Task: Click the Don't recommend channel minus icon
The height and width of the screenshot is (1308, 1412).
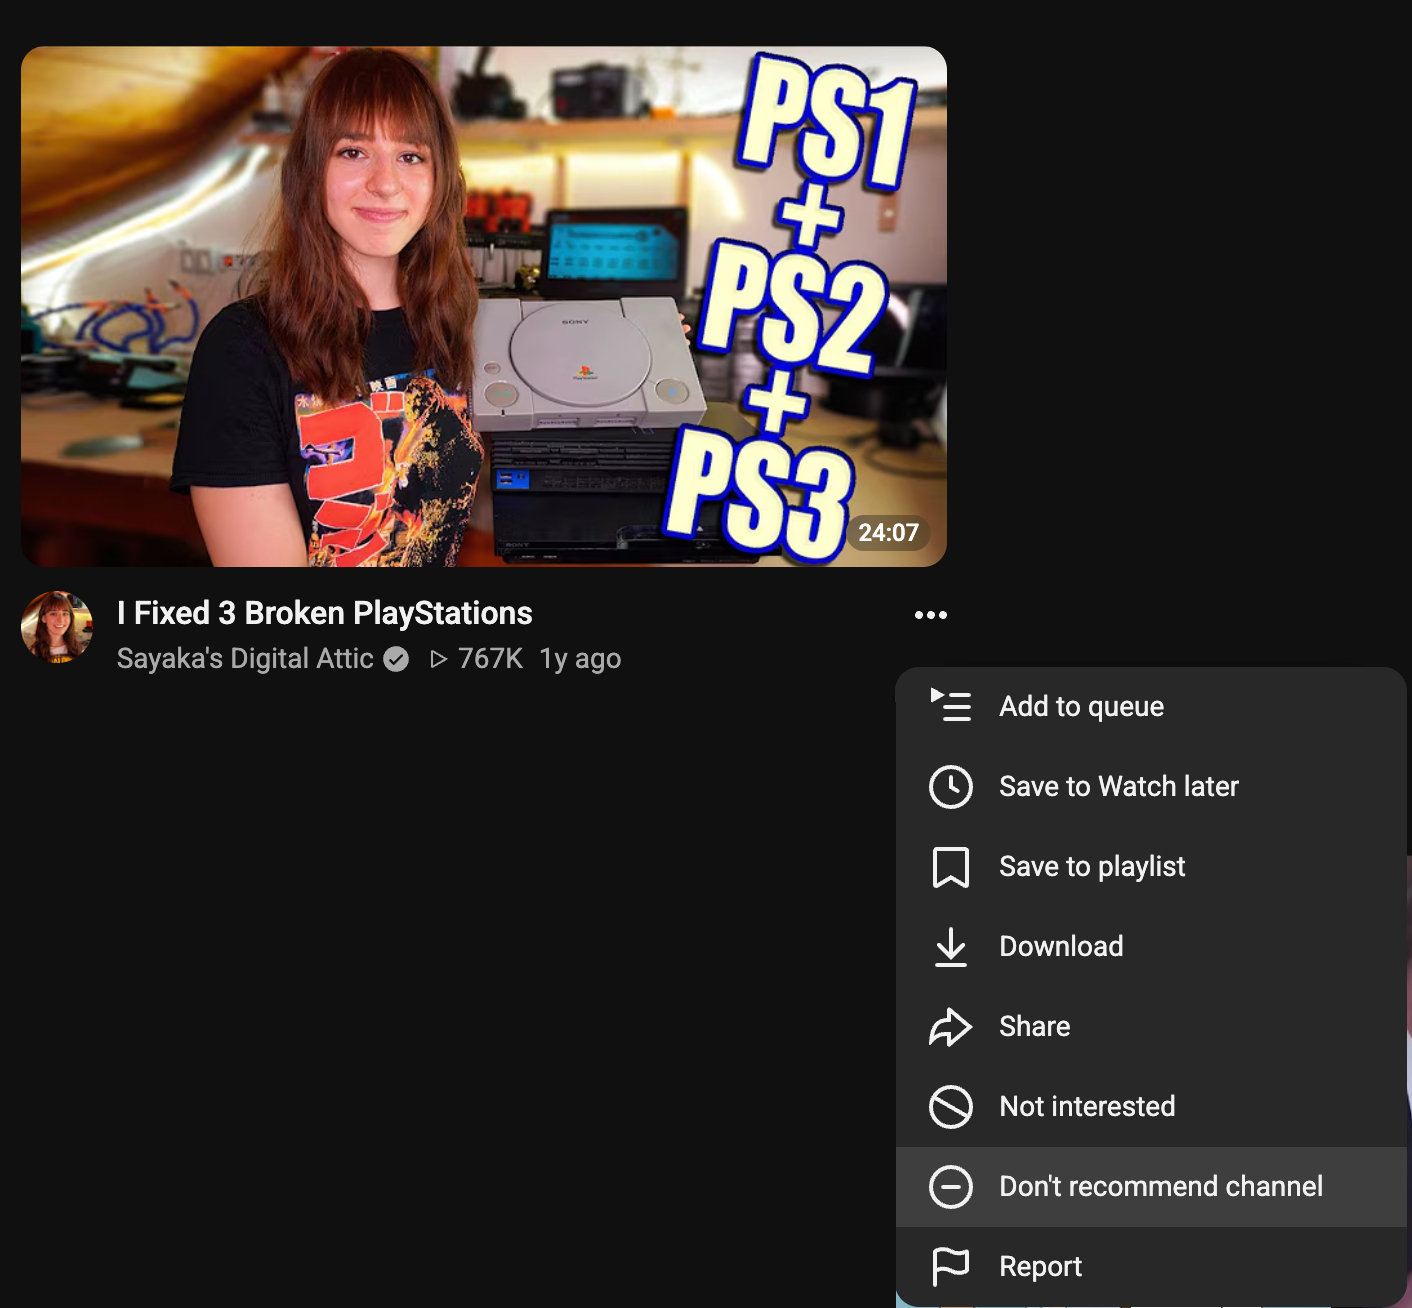Action: [x=950, y=1187]
